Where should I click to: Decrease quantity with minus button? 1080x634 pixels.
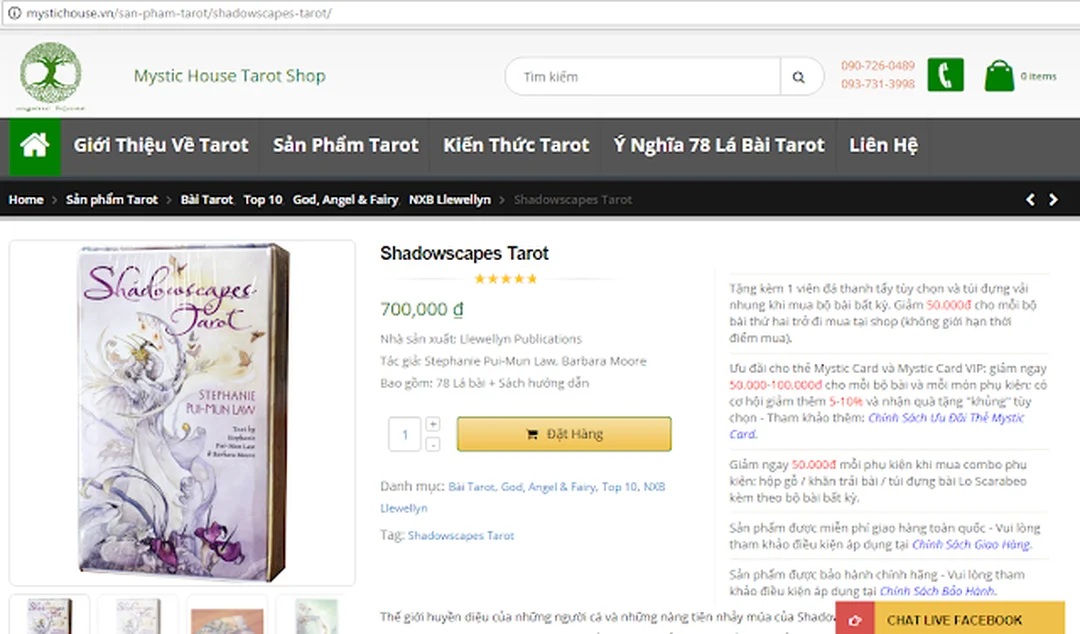point(433,444)
